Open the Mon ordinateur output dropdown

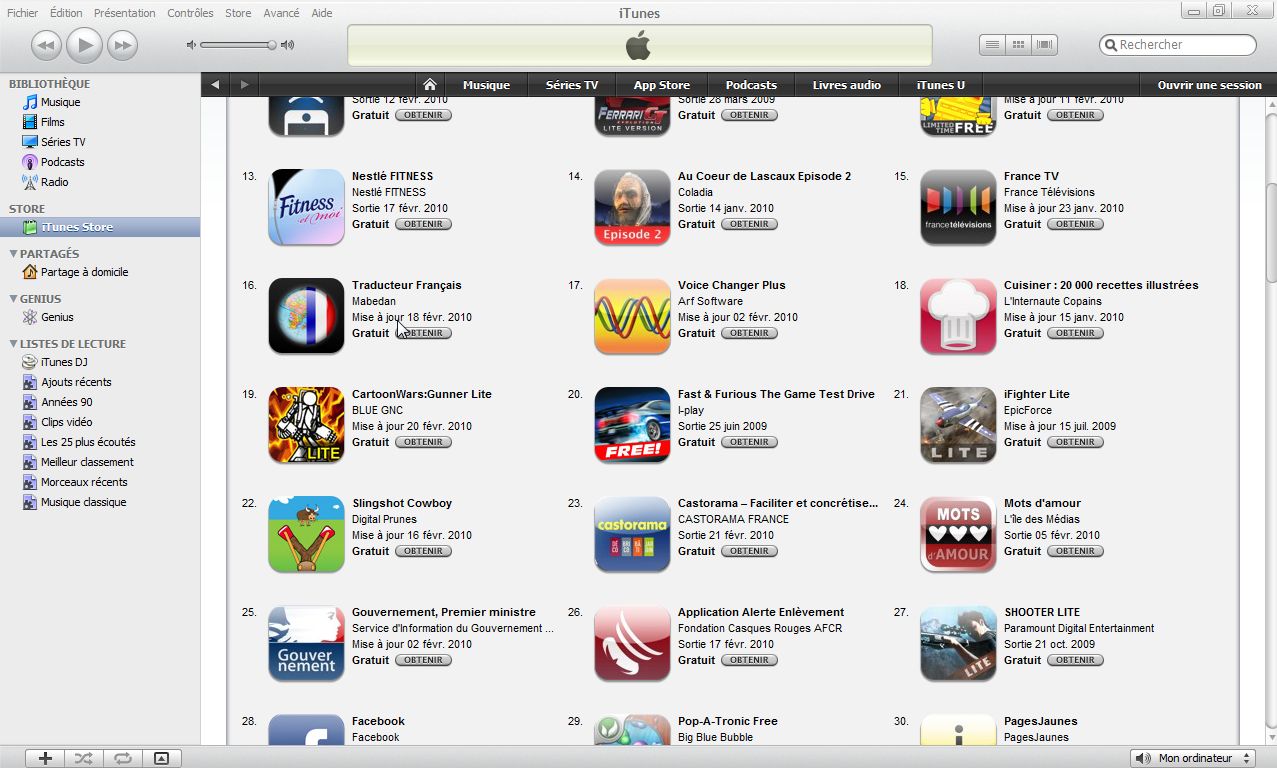(x=1193, y=758)
